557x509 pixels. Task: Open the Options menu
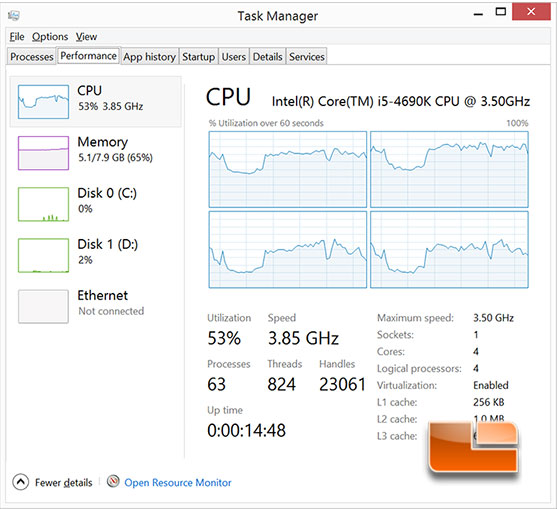coord(50,37)
